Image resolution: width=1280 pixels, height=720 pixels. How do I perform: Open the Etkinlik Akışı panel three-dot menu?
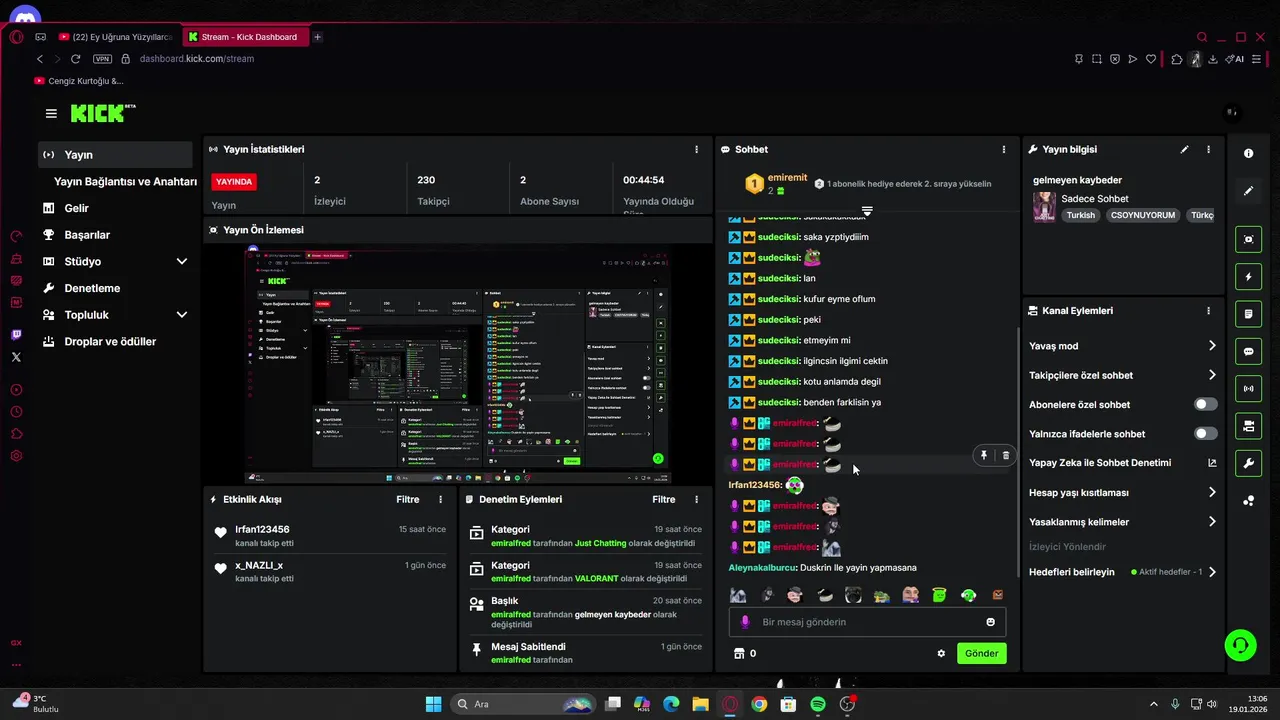(441, 499)
